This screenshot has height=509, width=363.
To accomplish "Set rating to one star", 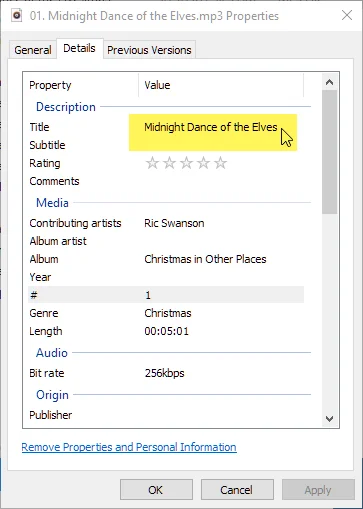I will tap(152, 163).
